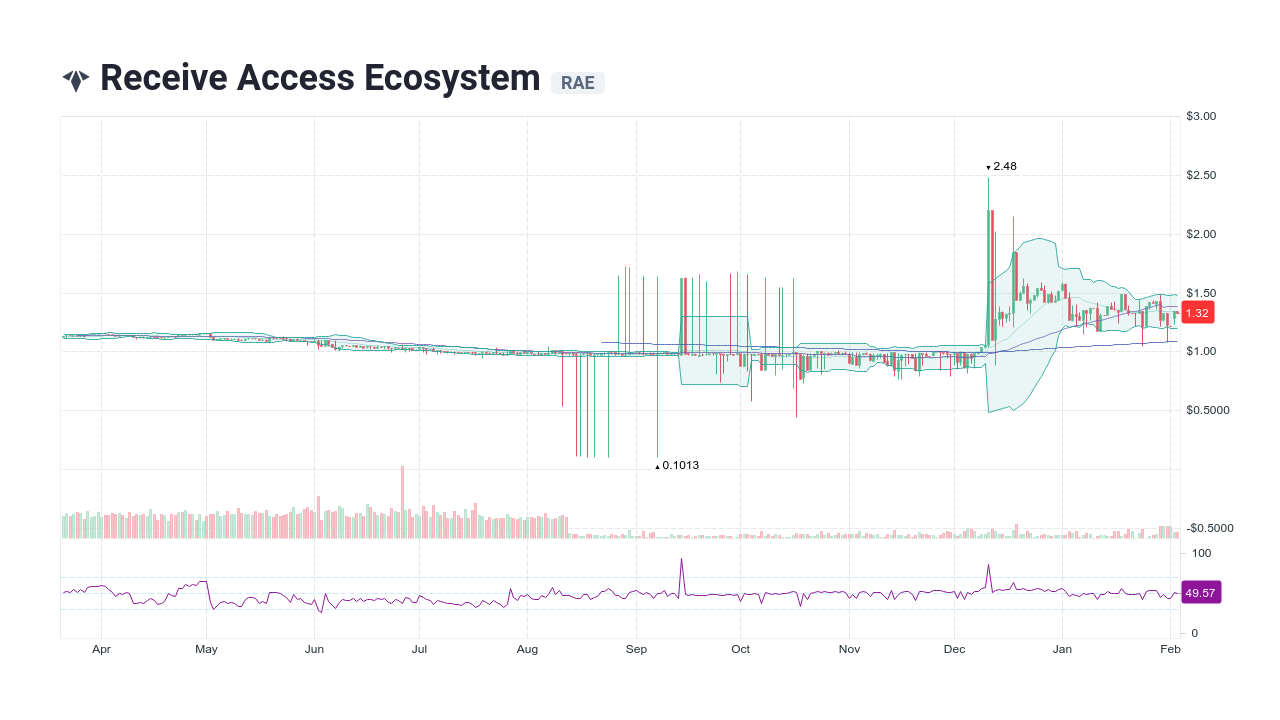Click the tallest volume bar near July
The image size is (1280, 720).
point(401,495)
